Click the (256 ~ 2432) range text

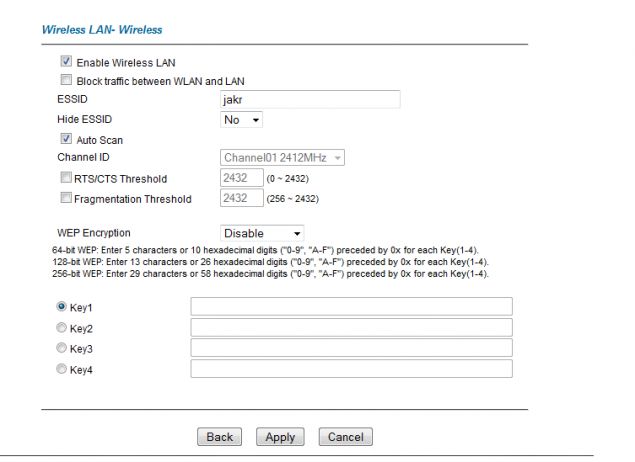[x=293, y=199]
